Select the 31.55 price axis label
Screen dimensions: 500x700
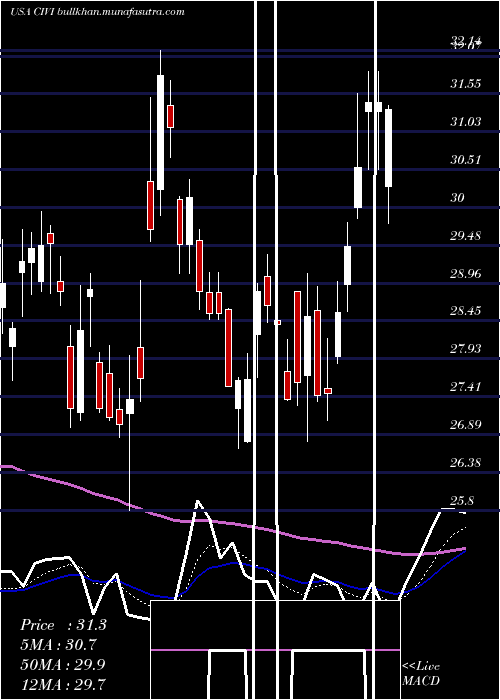[466, 83]
